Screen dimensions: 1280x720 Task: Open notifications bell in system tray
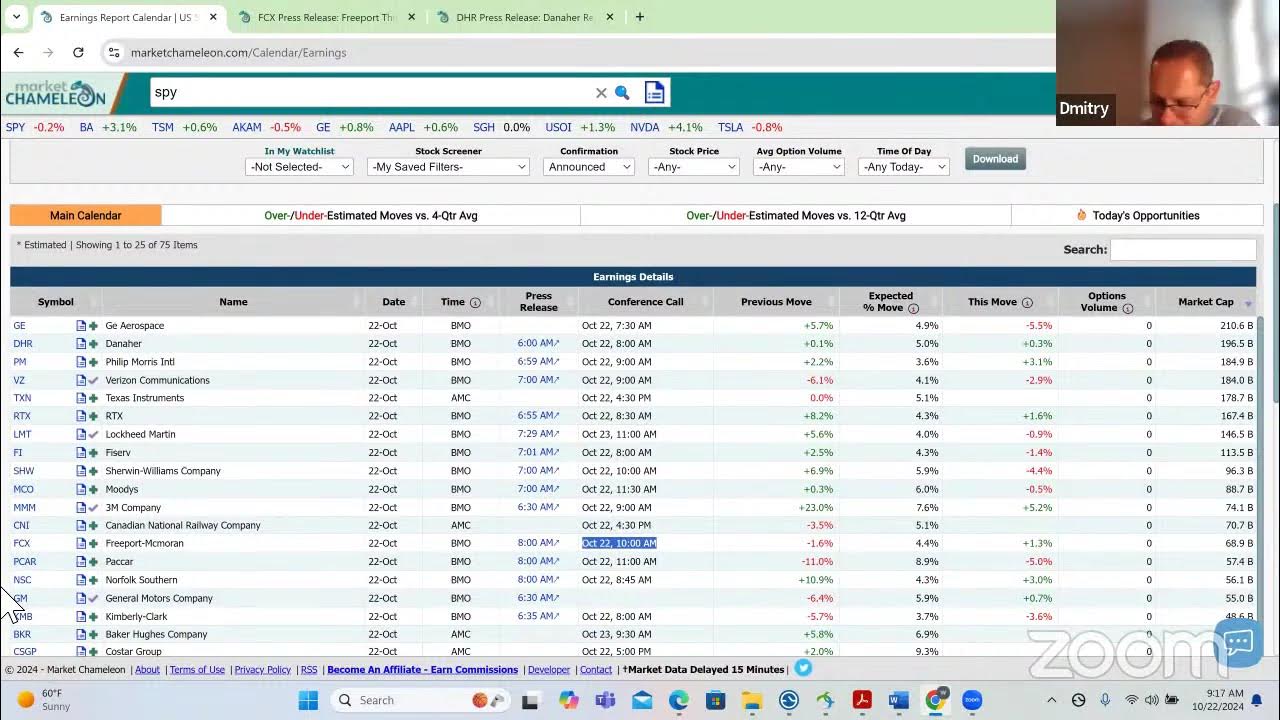pos(1256,700)
